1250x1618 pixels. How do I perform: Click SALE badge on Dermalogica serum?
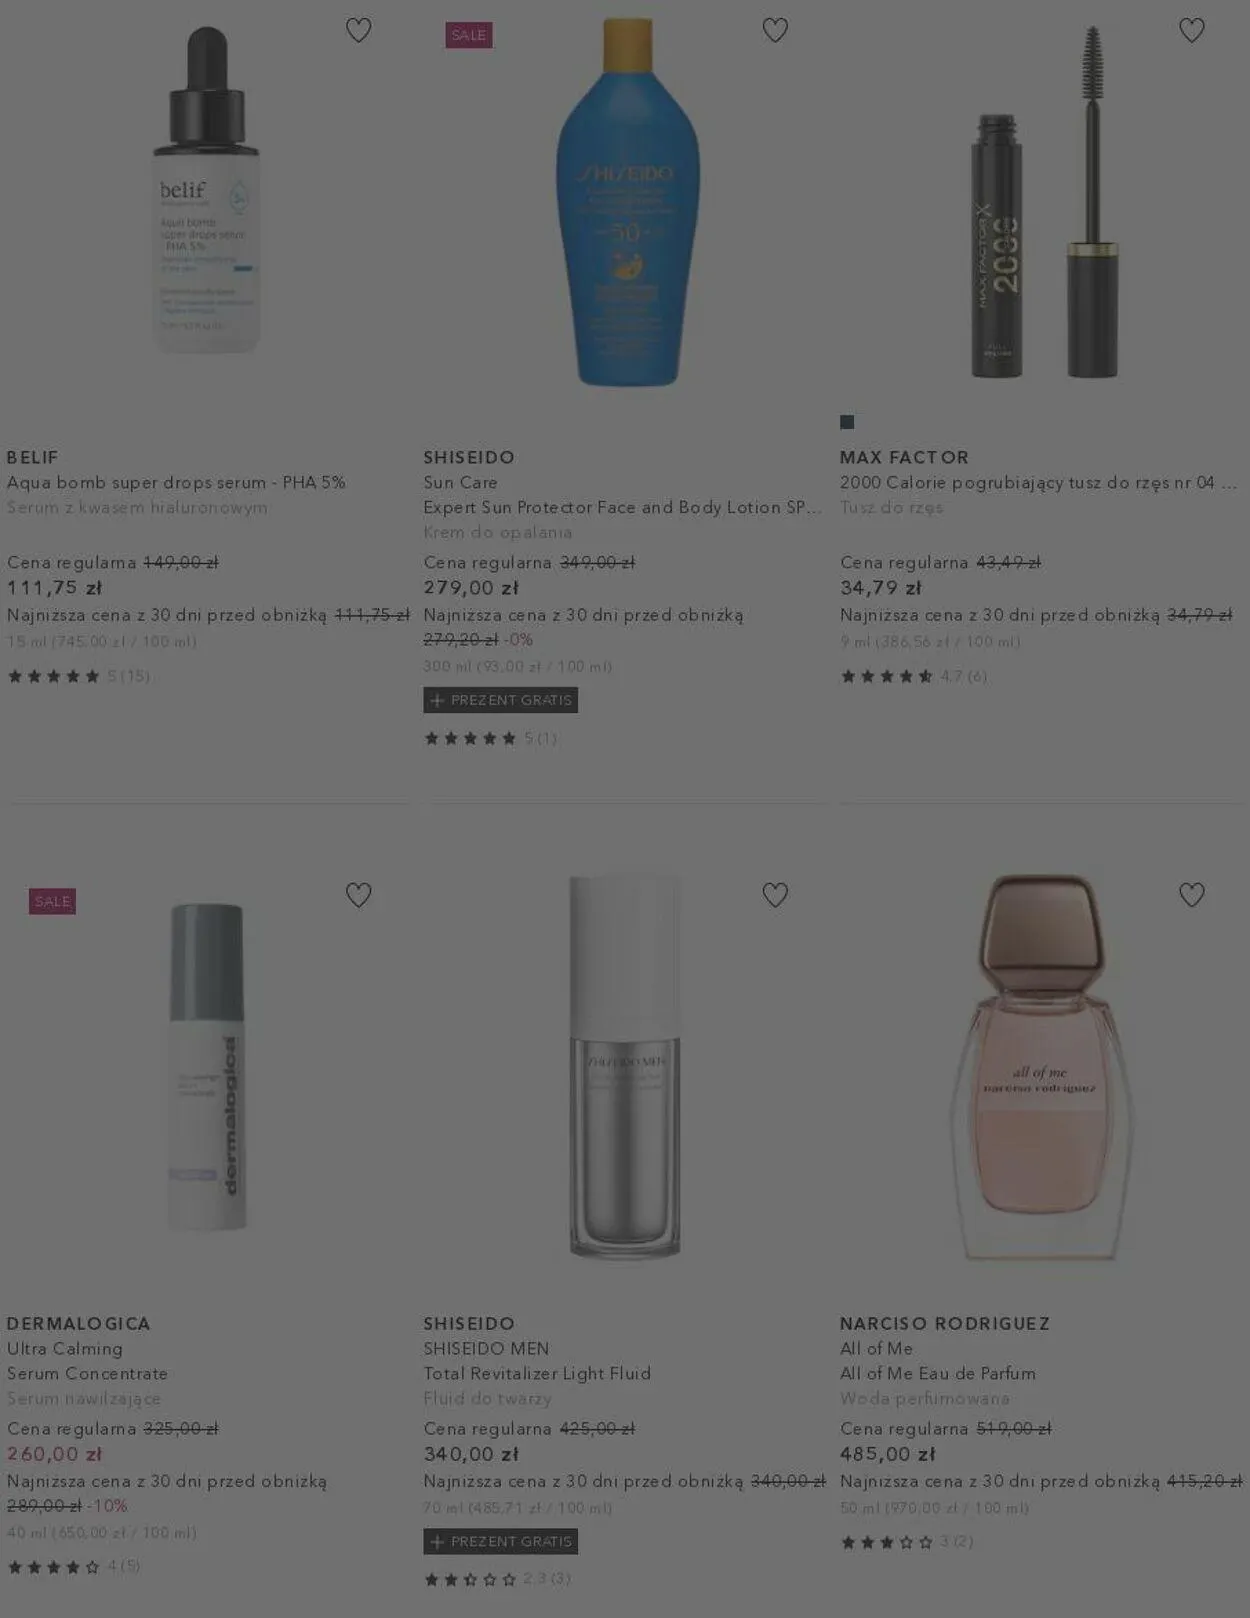point(52,901)
